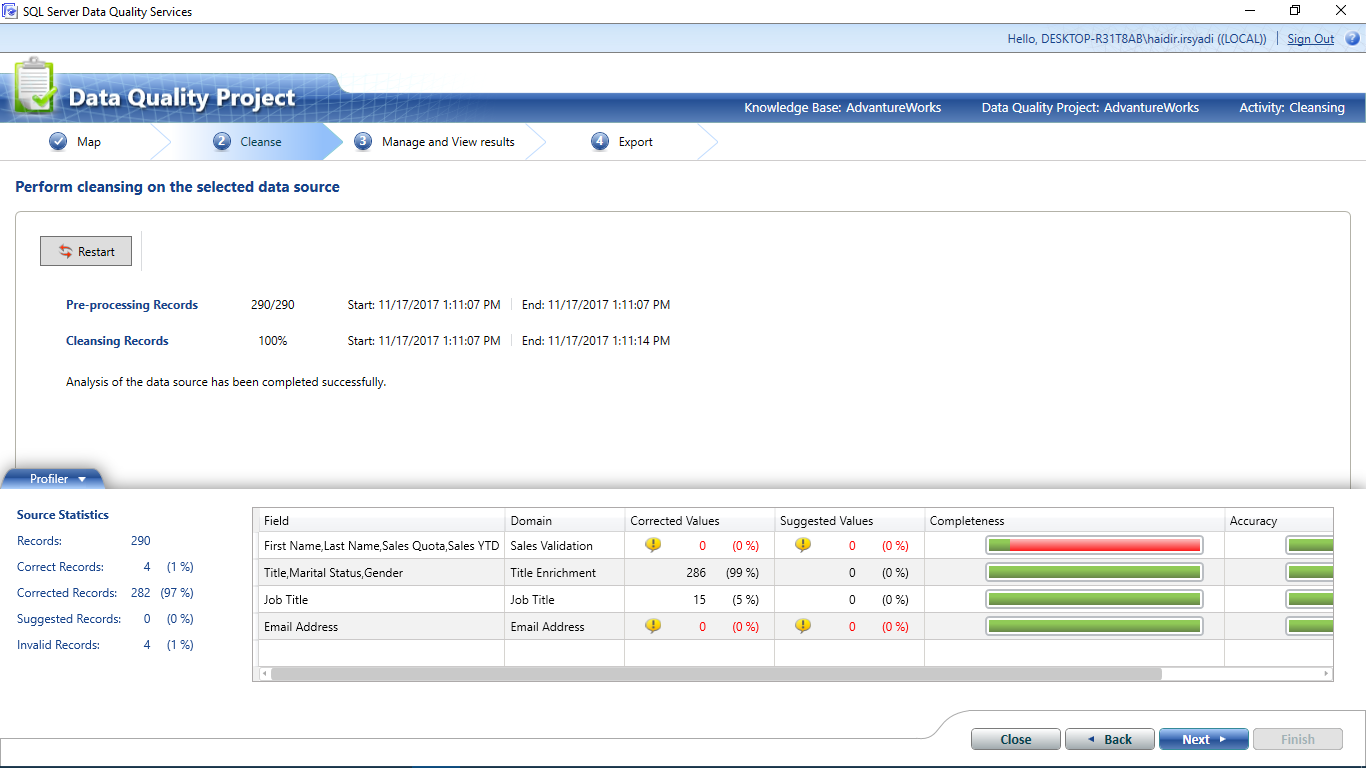Click the Sign Out link
The height and width of the screenshot is (768, 1372).
coord(1310,38)
